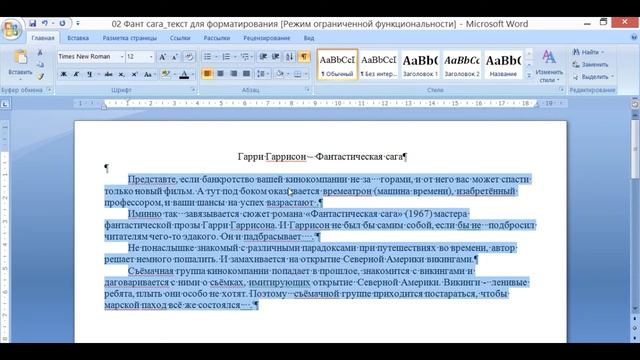Increase the paragraph indent
The height and width of the screenshot is (360, 640).
[x=276, y=57]
